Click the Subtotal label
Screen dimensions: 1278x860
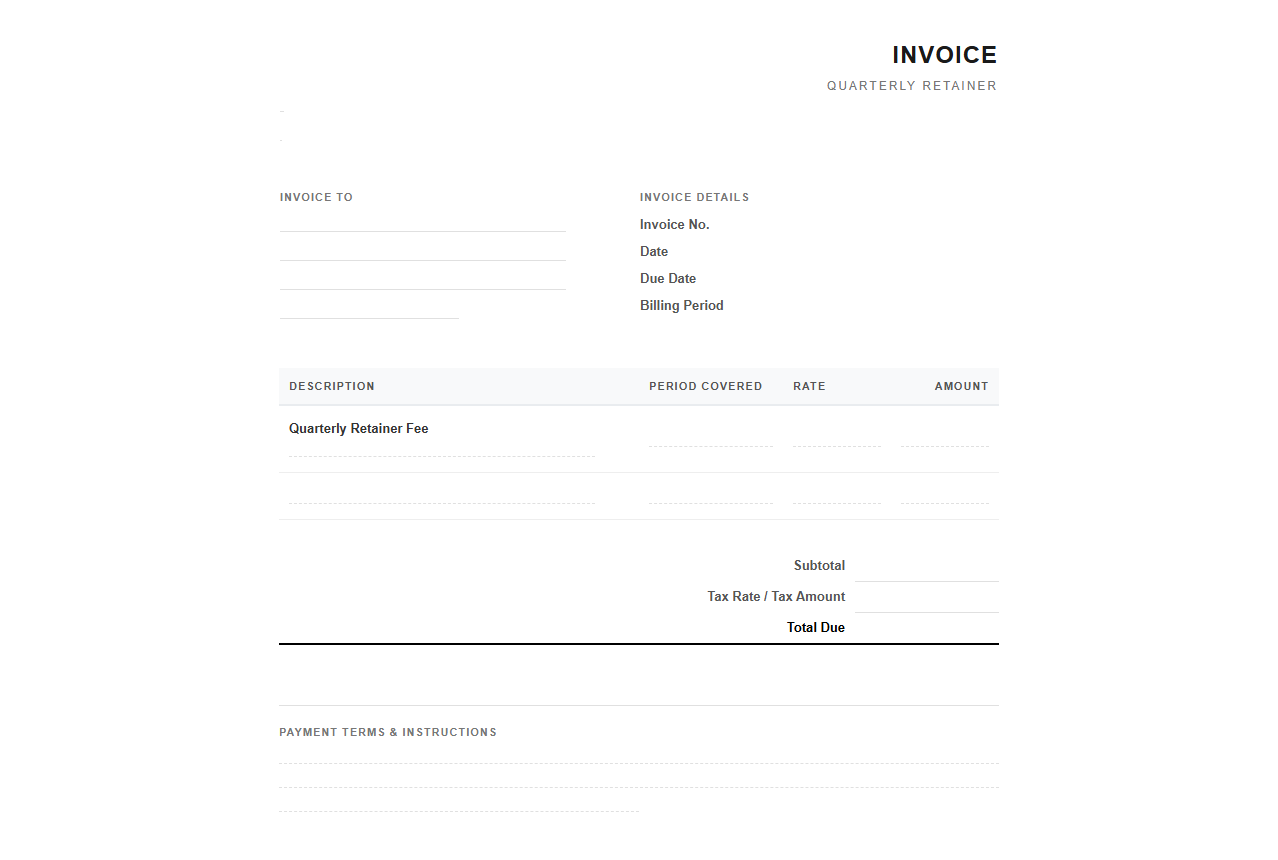tap(819, 565)
